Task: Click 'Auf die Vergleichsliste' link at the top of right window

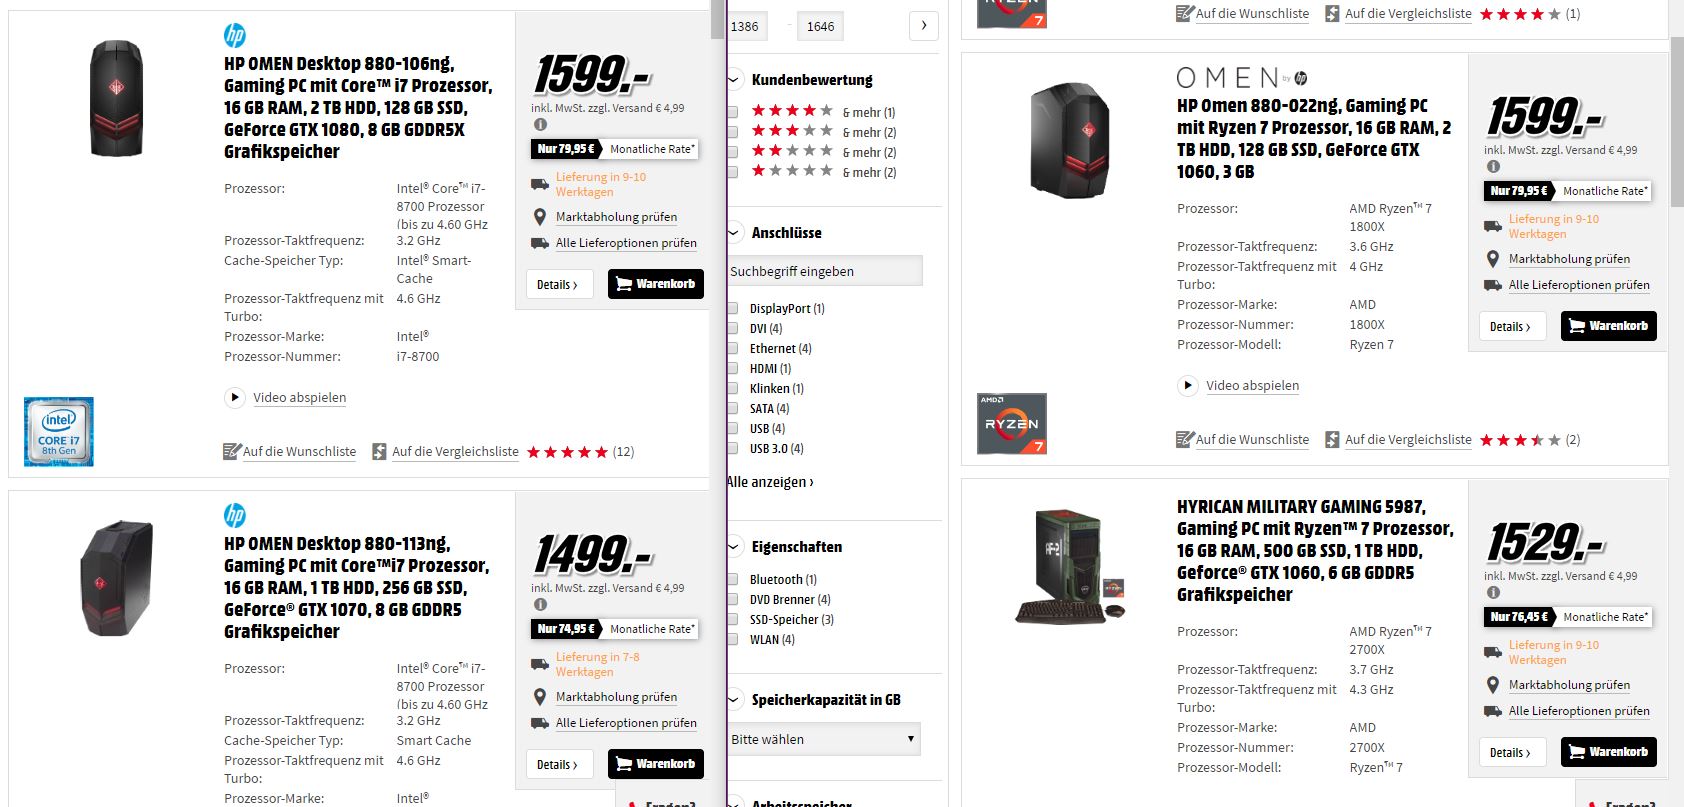Action: [1408, 14]
